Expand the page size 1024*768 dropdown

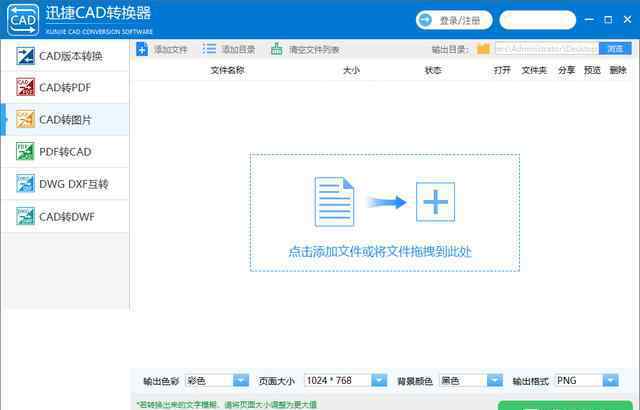(379, 380)
